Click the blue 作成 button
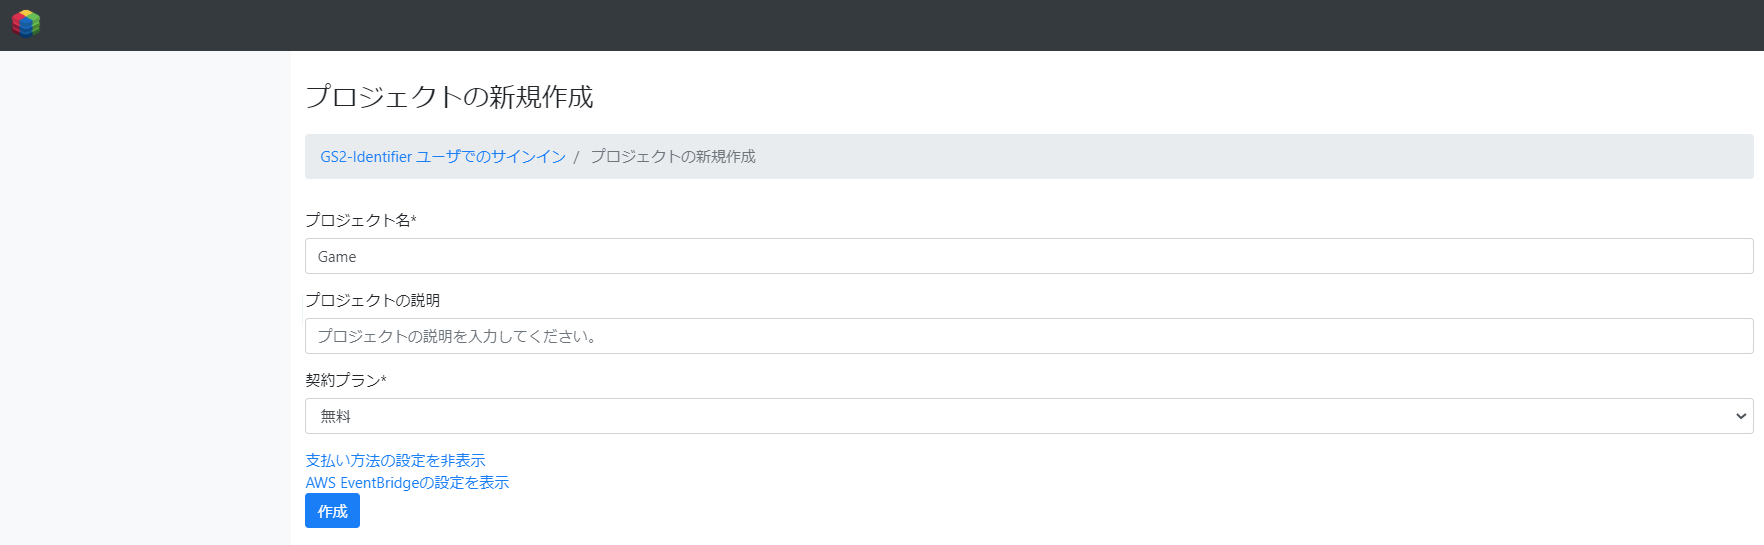 (x=332, y=511)
